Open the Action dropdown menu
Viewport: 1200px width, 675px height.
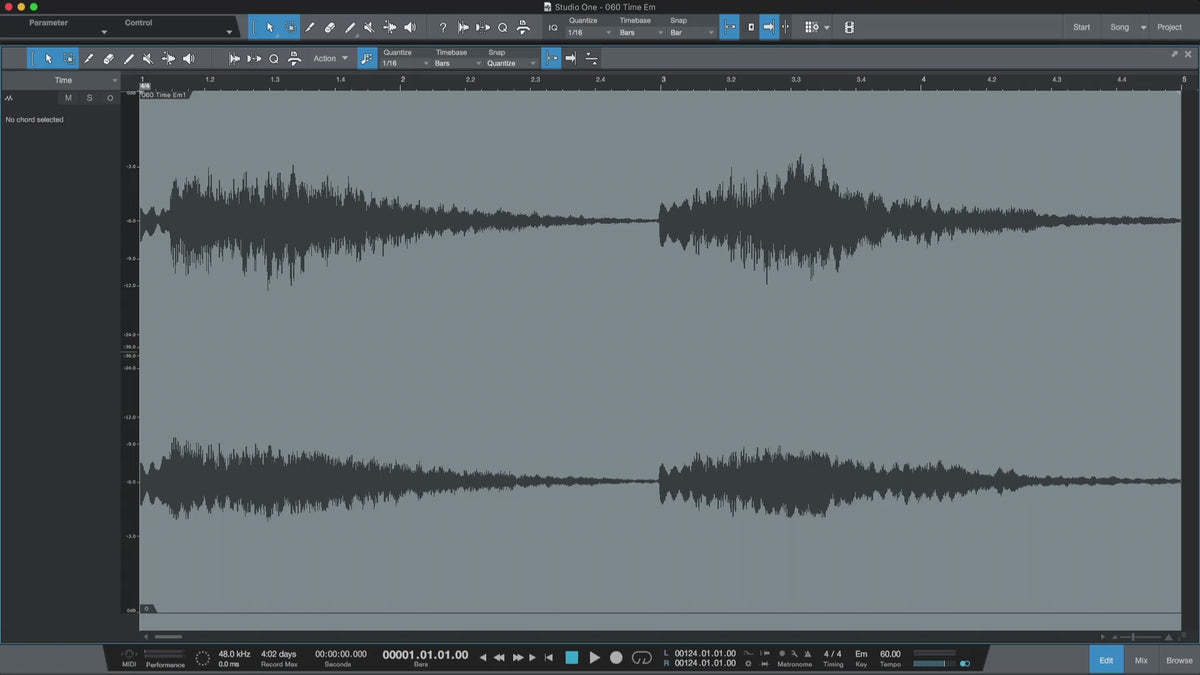[x=330, y=59]
